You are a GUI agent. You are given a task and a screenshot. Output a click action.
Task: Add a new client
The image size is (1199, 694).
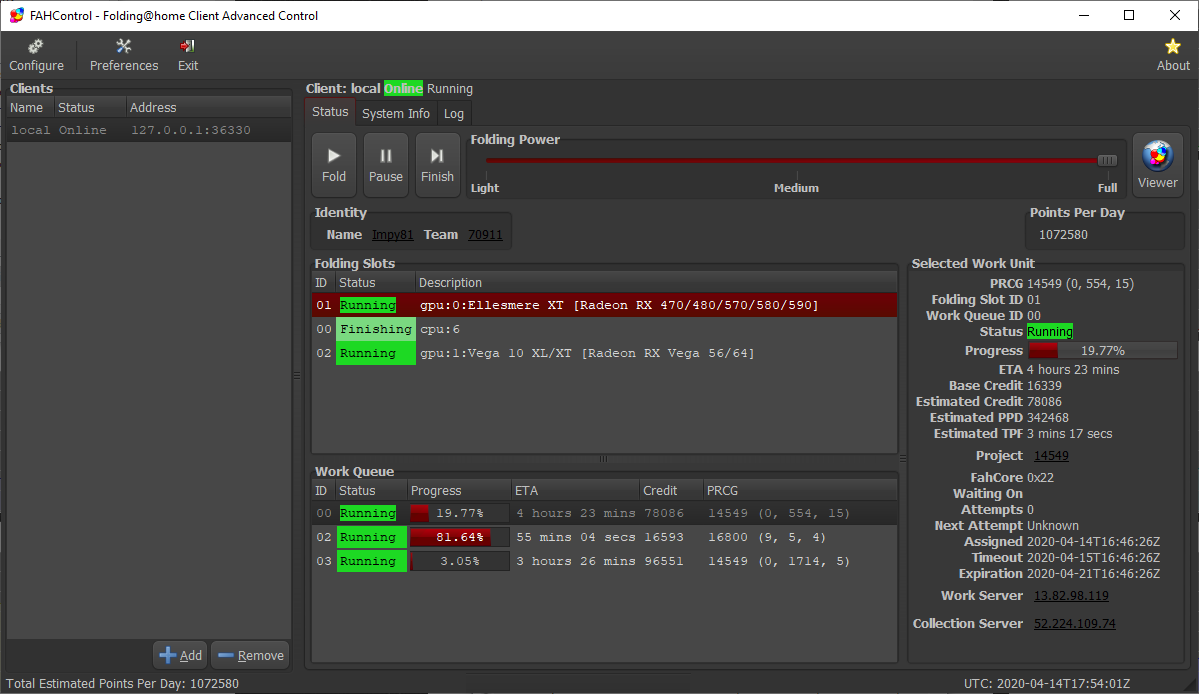181,655
